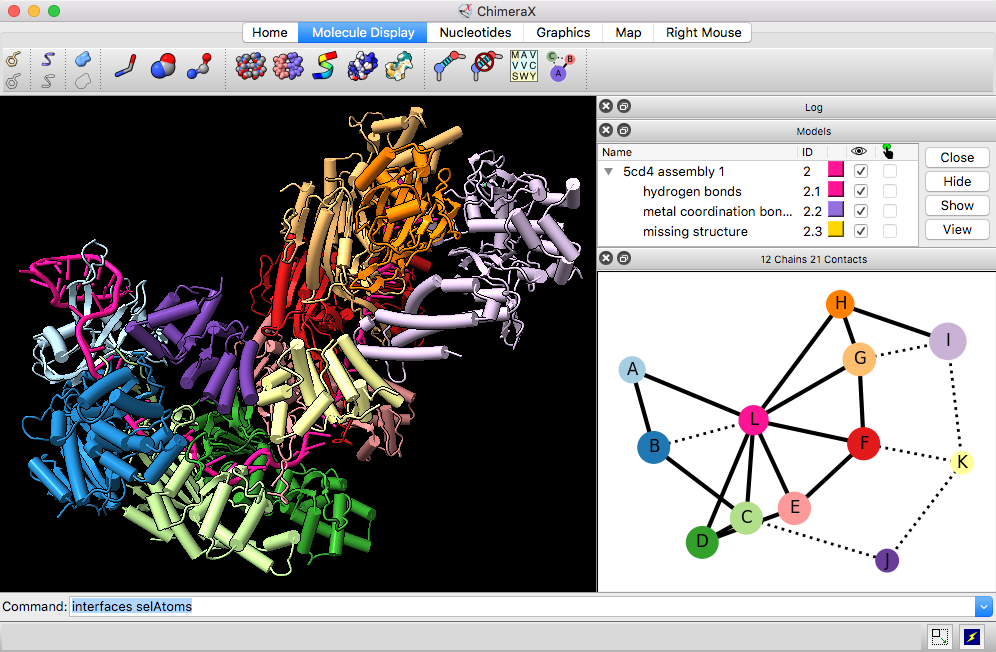The image size is (996, 652).
Task: Open color swatch for metal coordination bonds
Action: coord(836,211)
